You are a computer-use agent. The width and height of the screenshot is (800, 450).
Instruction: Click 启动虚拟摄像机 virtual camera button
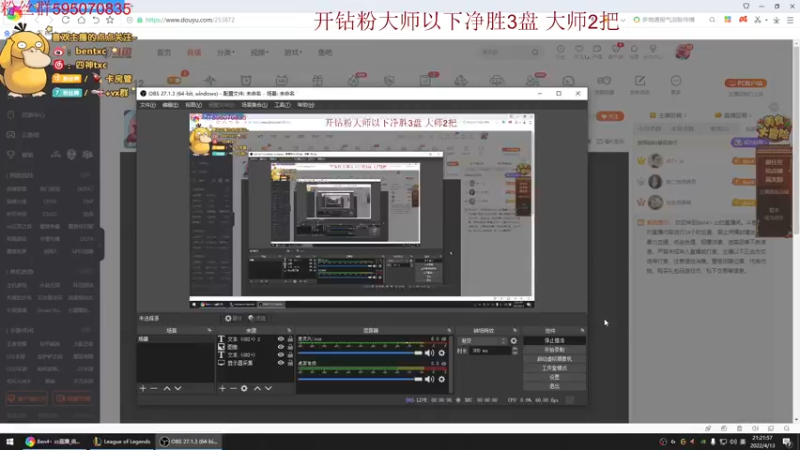tap(554, 359)
